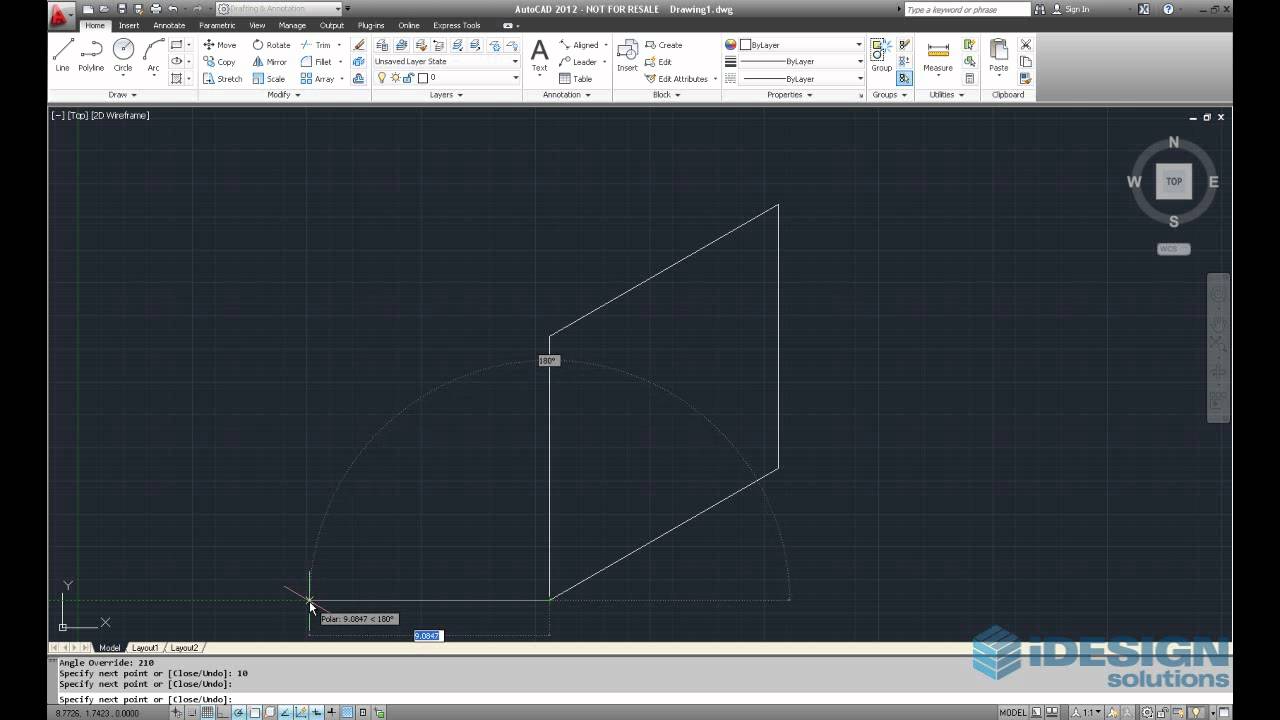The width and height of the screenshot is (1280, 720).
Task: Click the Paste clipboard icon
Action: coord(998,57)
